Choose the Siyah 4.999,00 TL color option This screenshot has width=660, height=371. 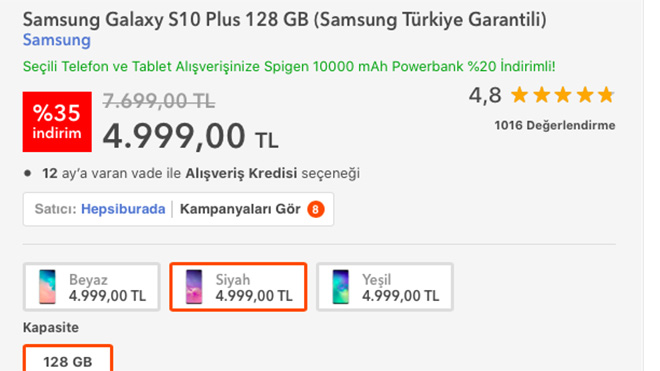(x=238, y=287)
